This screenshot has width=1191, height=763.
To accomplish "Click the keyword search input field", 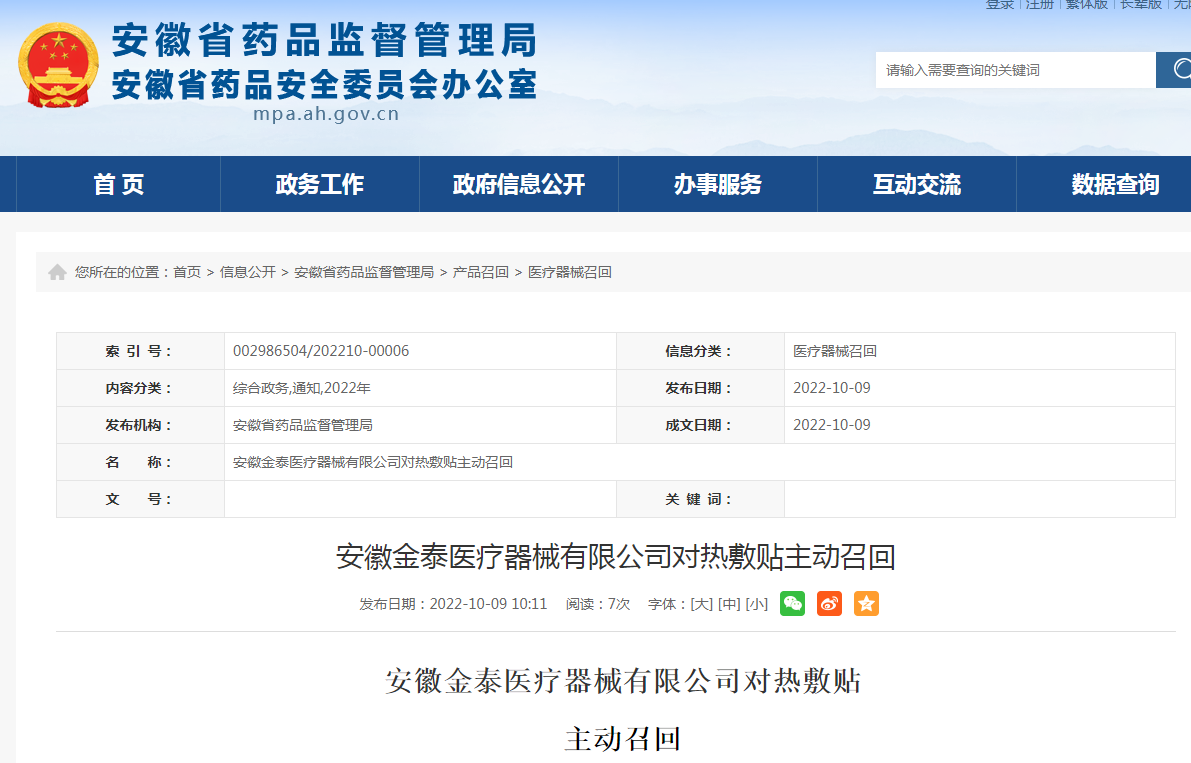I will pyautogui.click(x=1016, y=70).
